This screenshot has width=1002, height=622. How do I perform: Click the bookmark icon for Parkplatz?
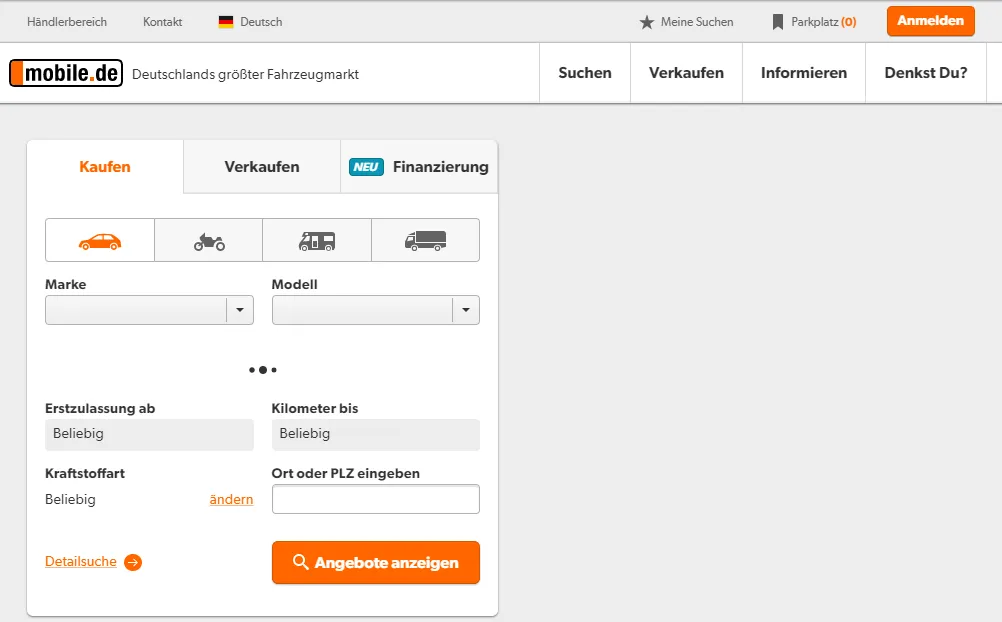(778, 22)
